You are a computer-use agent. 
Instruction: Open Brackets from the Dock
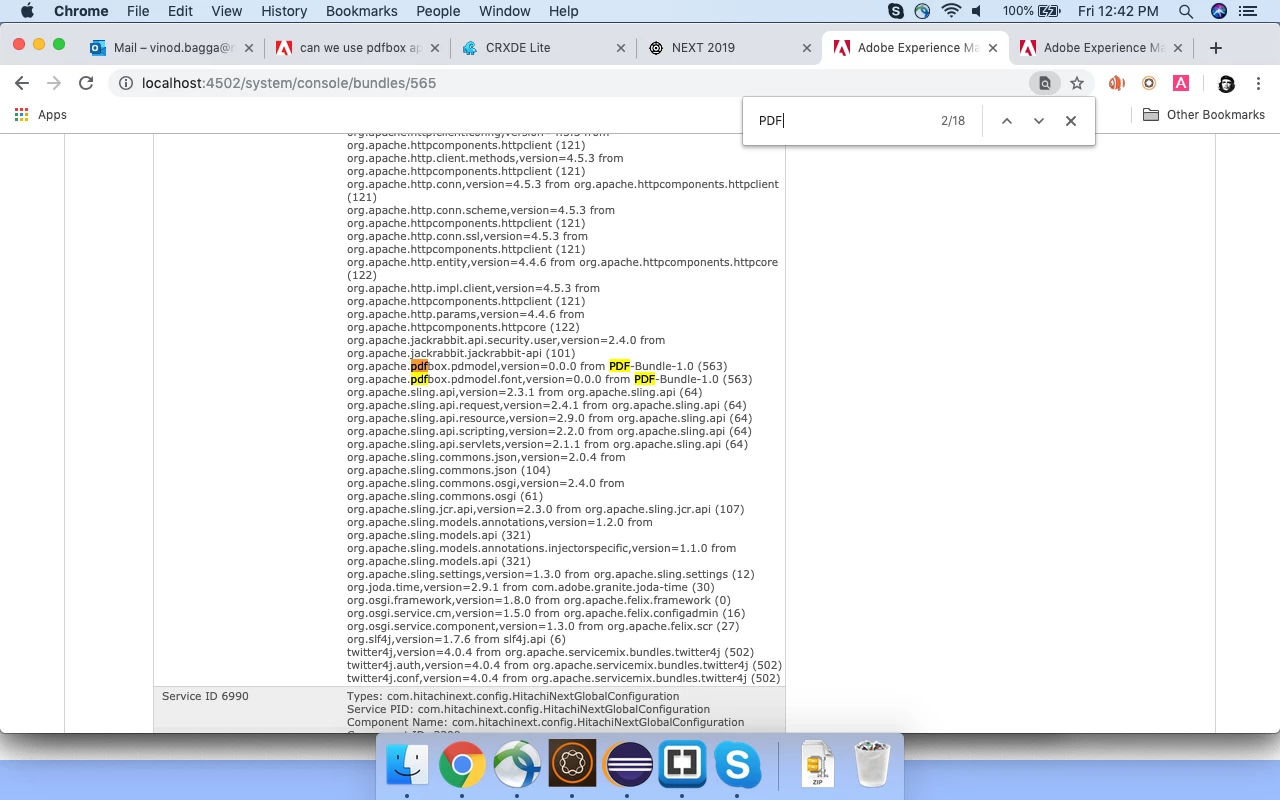(682, 765)
